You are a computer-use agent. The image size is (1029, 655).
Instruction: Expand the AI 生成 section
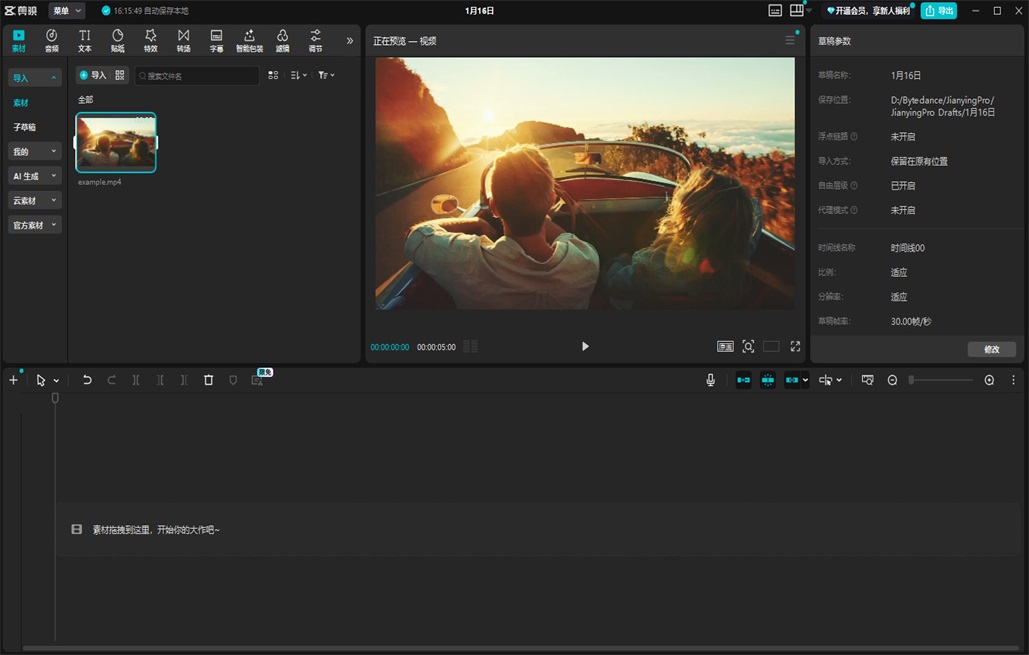point(35,176)
